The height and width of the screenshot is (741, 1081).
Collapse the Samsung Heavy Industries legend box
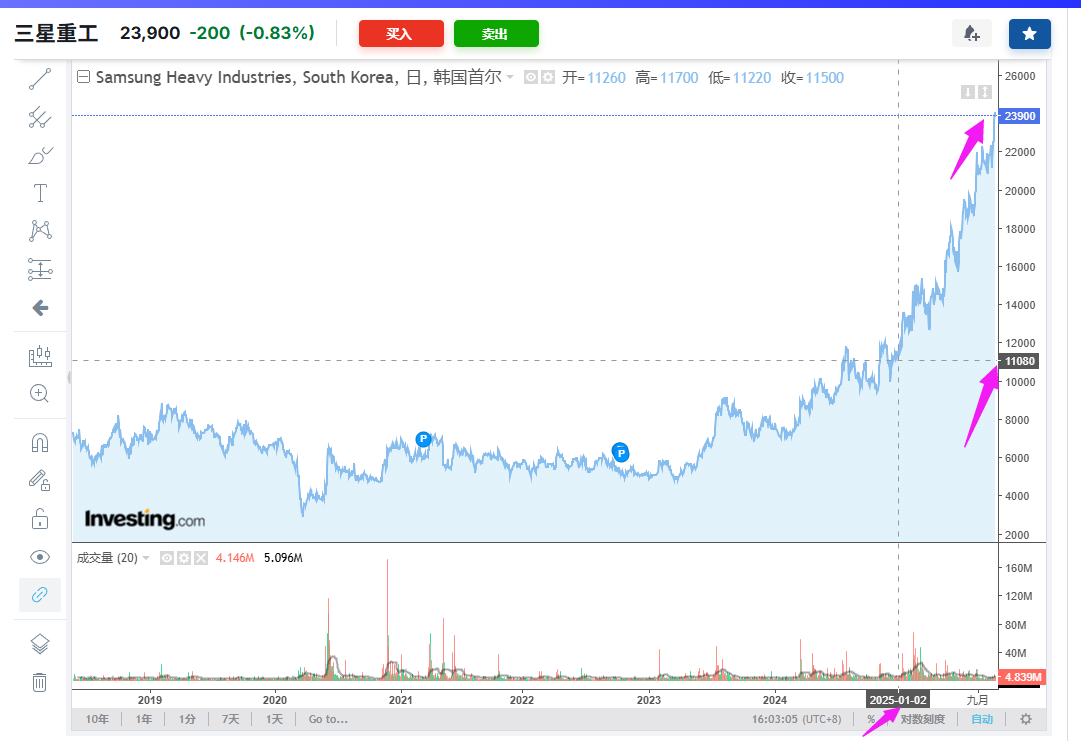pos(83,77)
